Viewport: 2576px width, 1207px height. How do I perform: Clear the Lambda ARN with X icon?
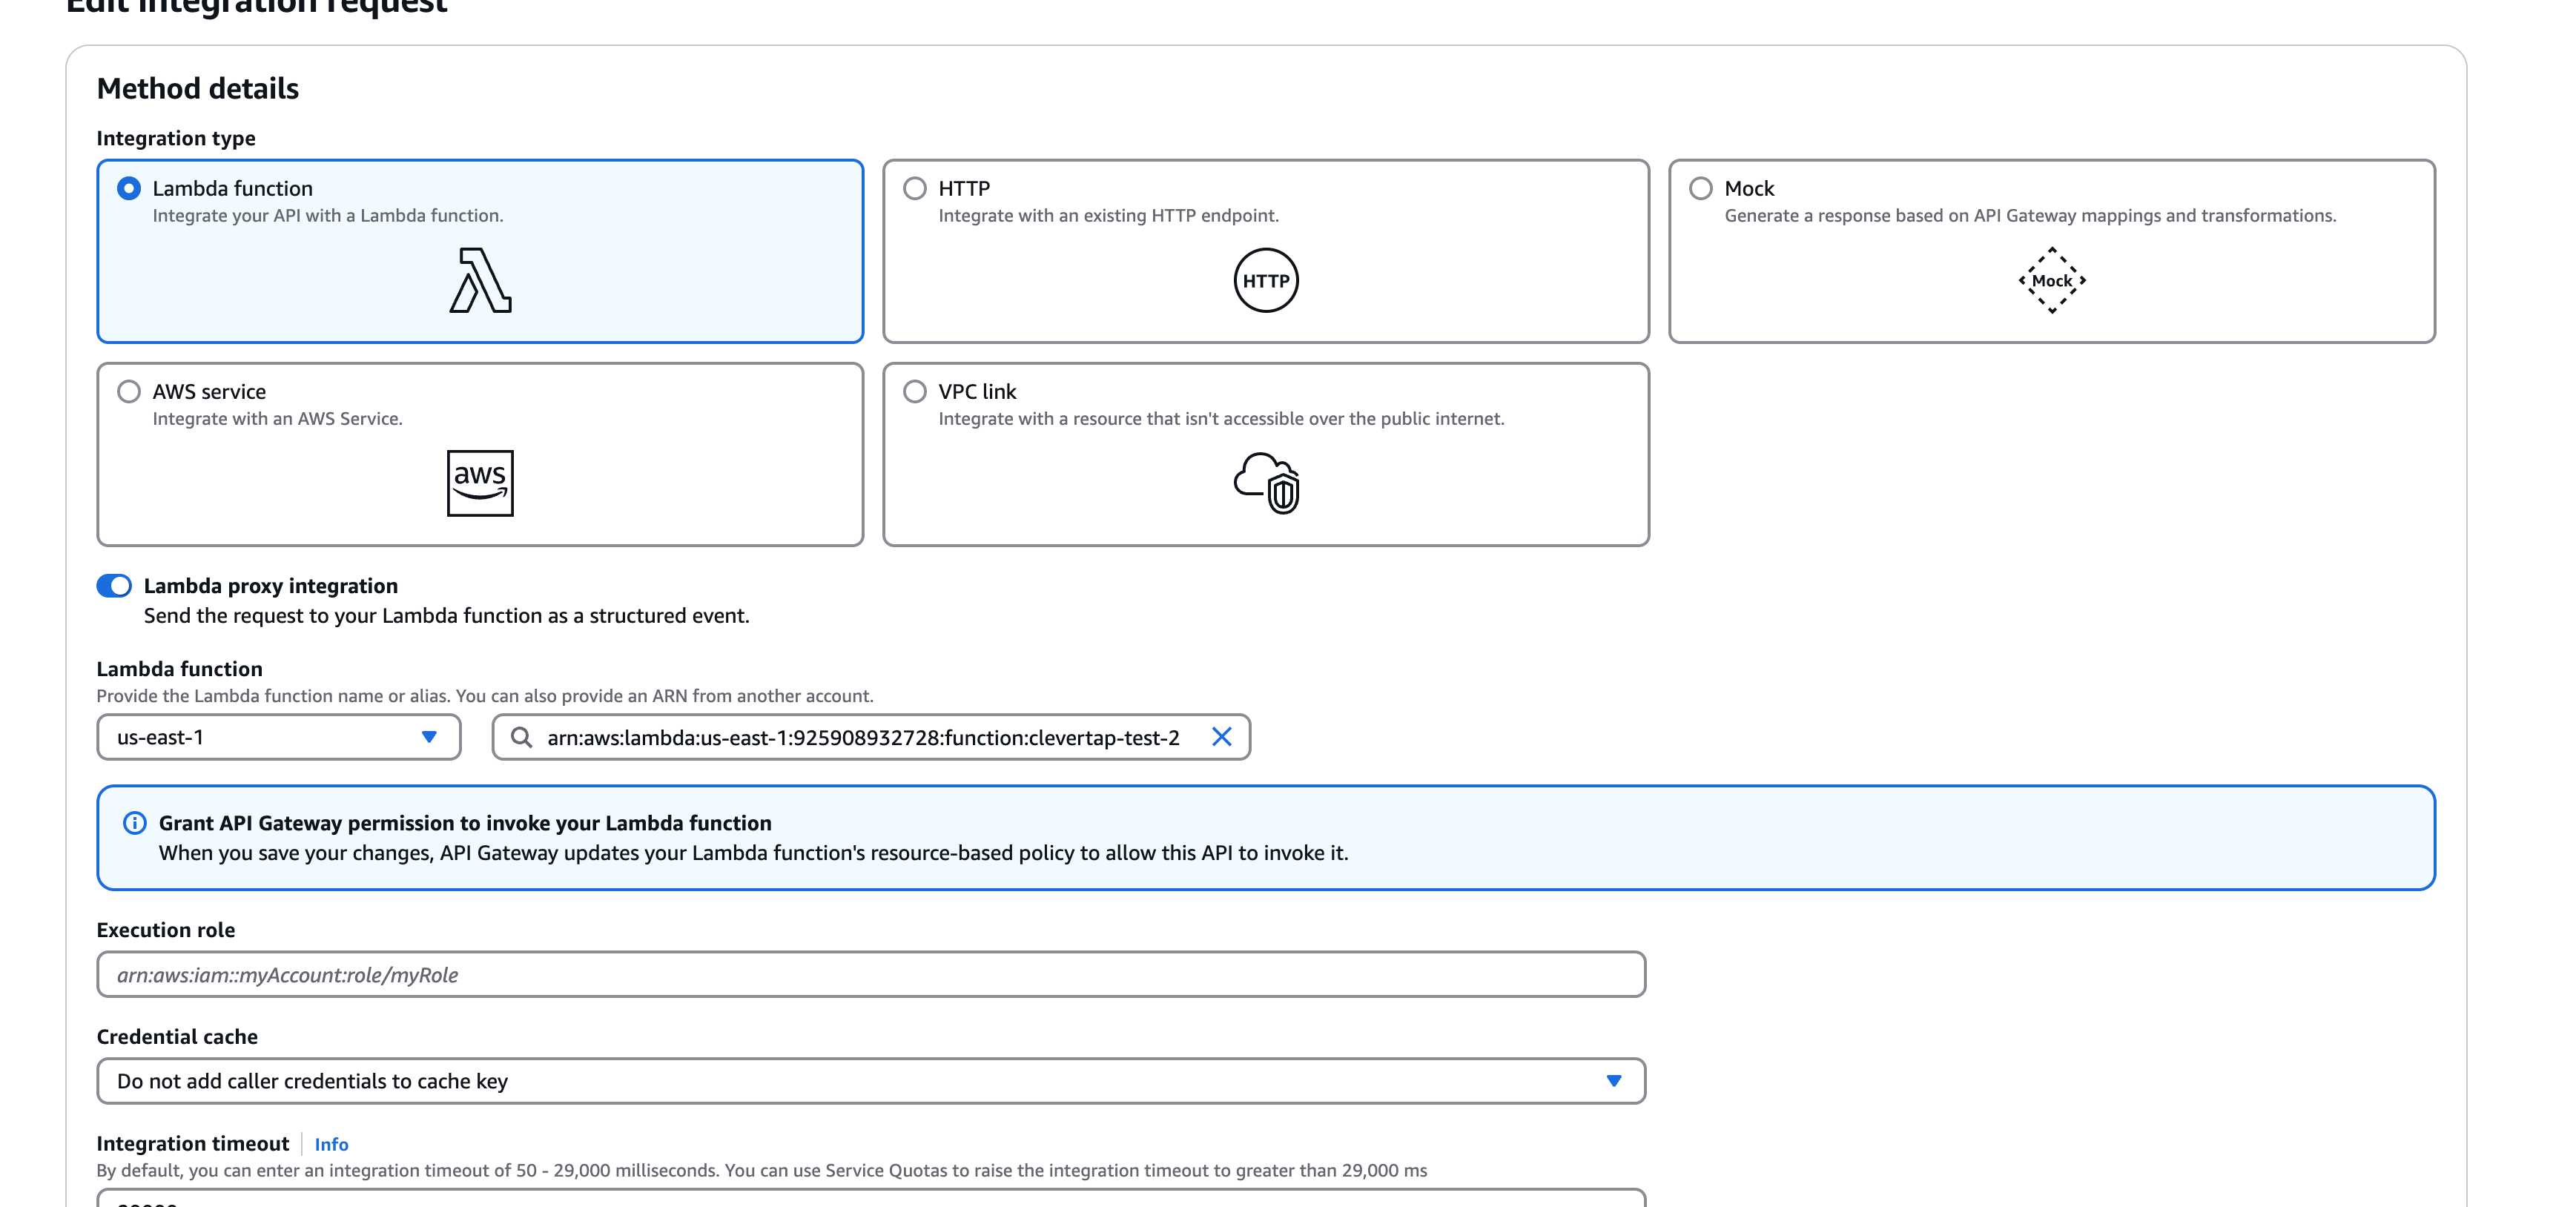click(x=1221, y=737)
